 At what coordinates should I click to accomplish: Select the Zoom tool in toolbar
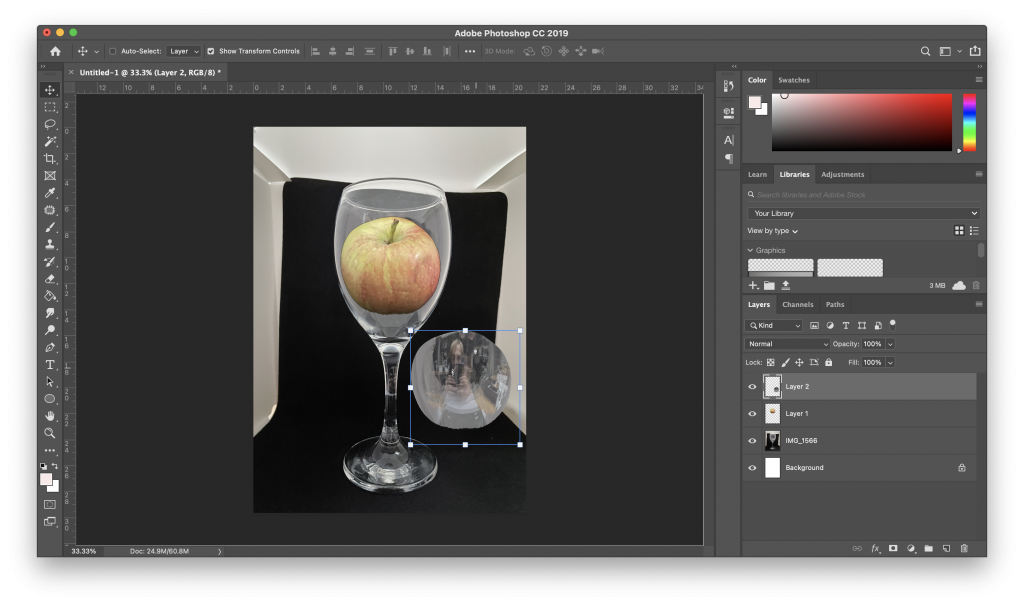click(x=50, y=433)
